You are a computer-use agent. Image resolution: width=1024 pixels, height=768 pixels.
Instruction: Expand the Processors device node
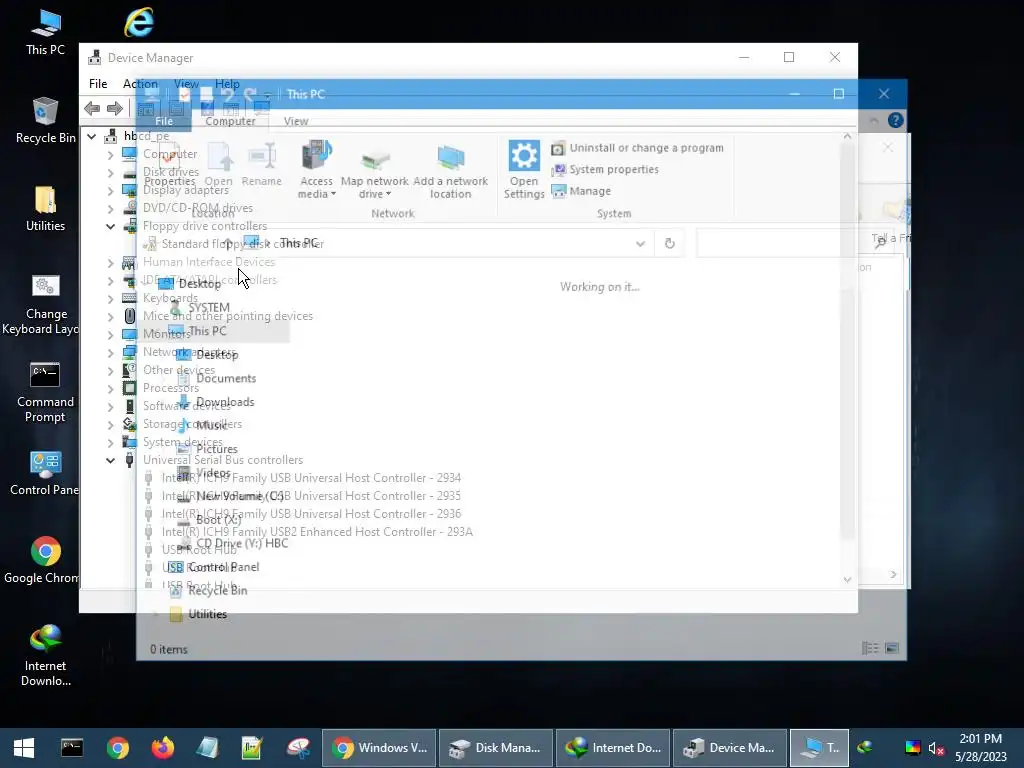click(110, 389)
